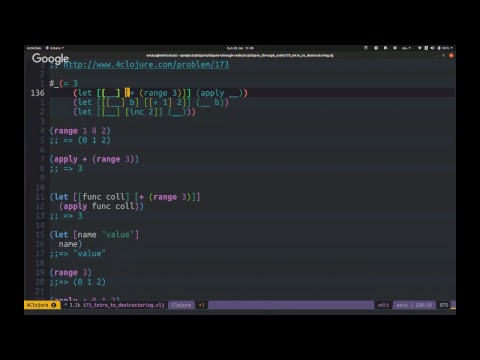Click the highlighted cursor bracket before '+ (range 3)'
The width and height of the screenshot is (480, 360).
pos(127,93)
